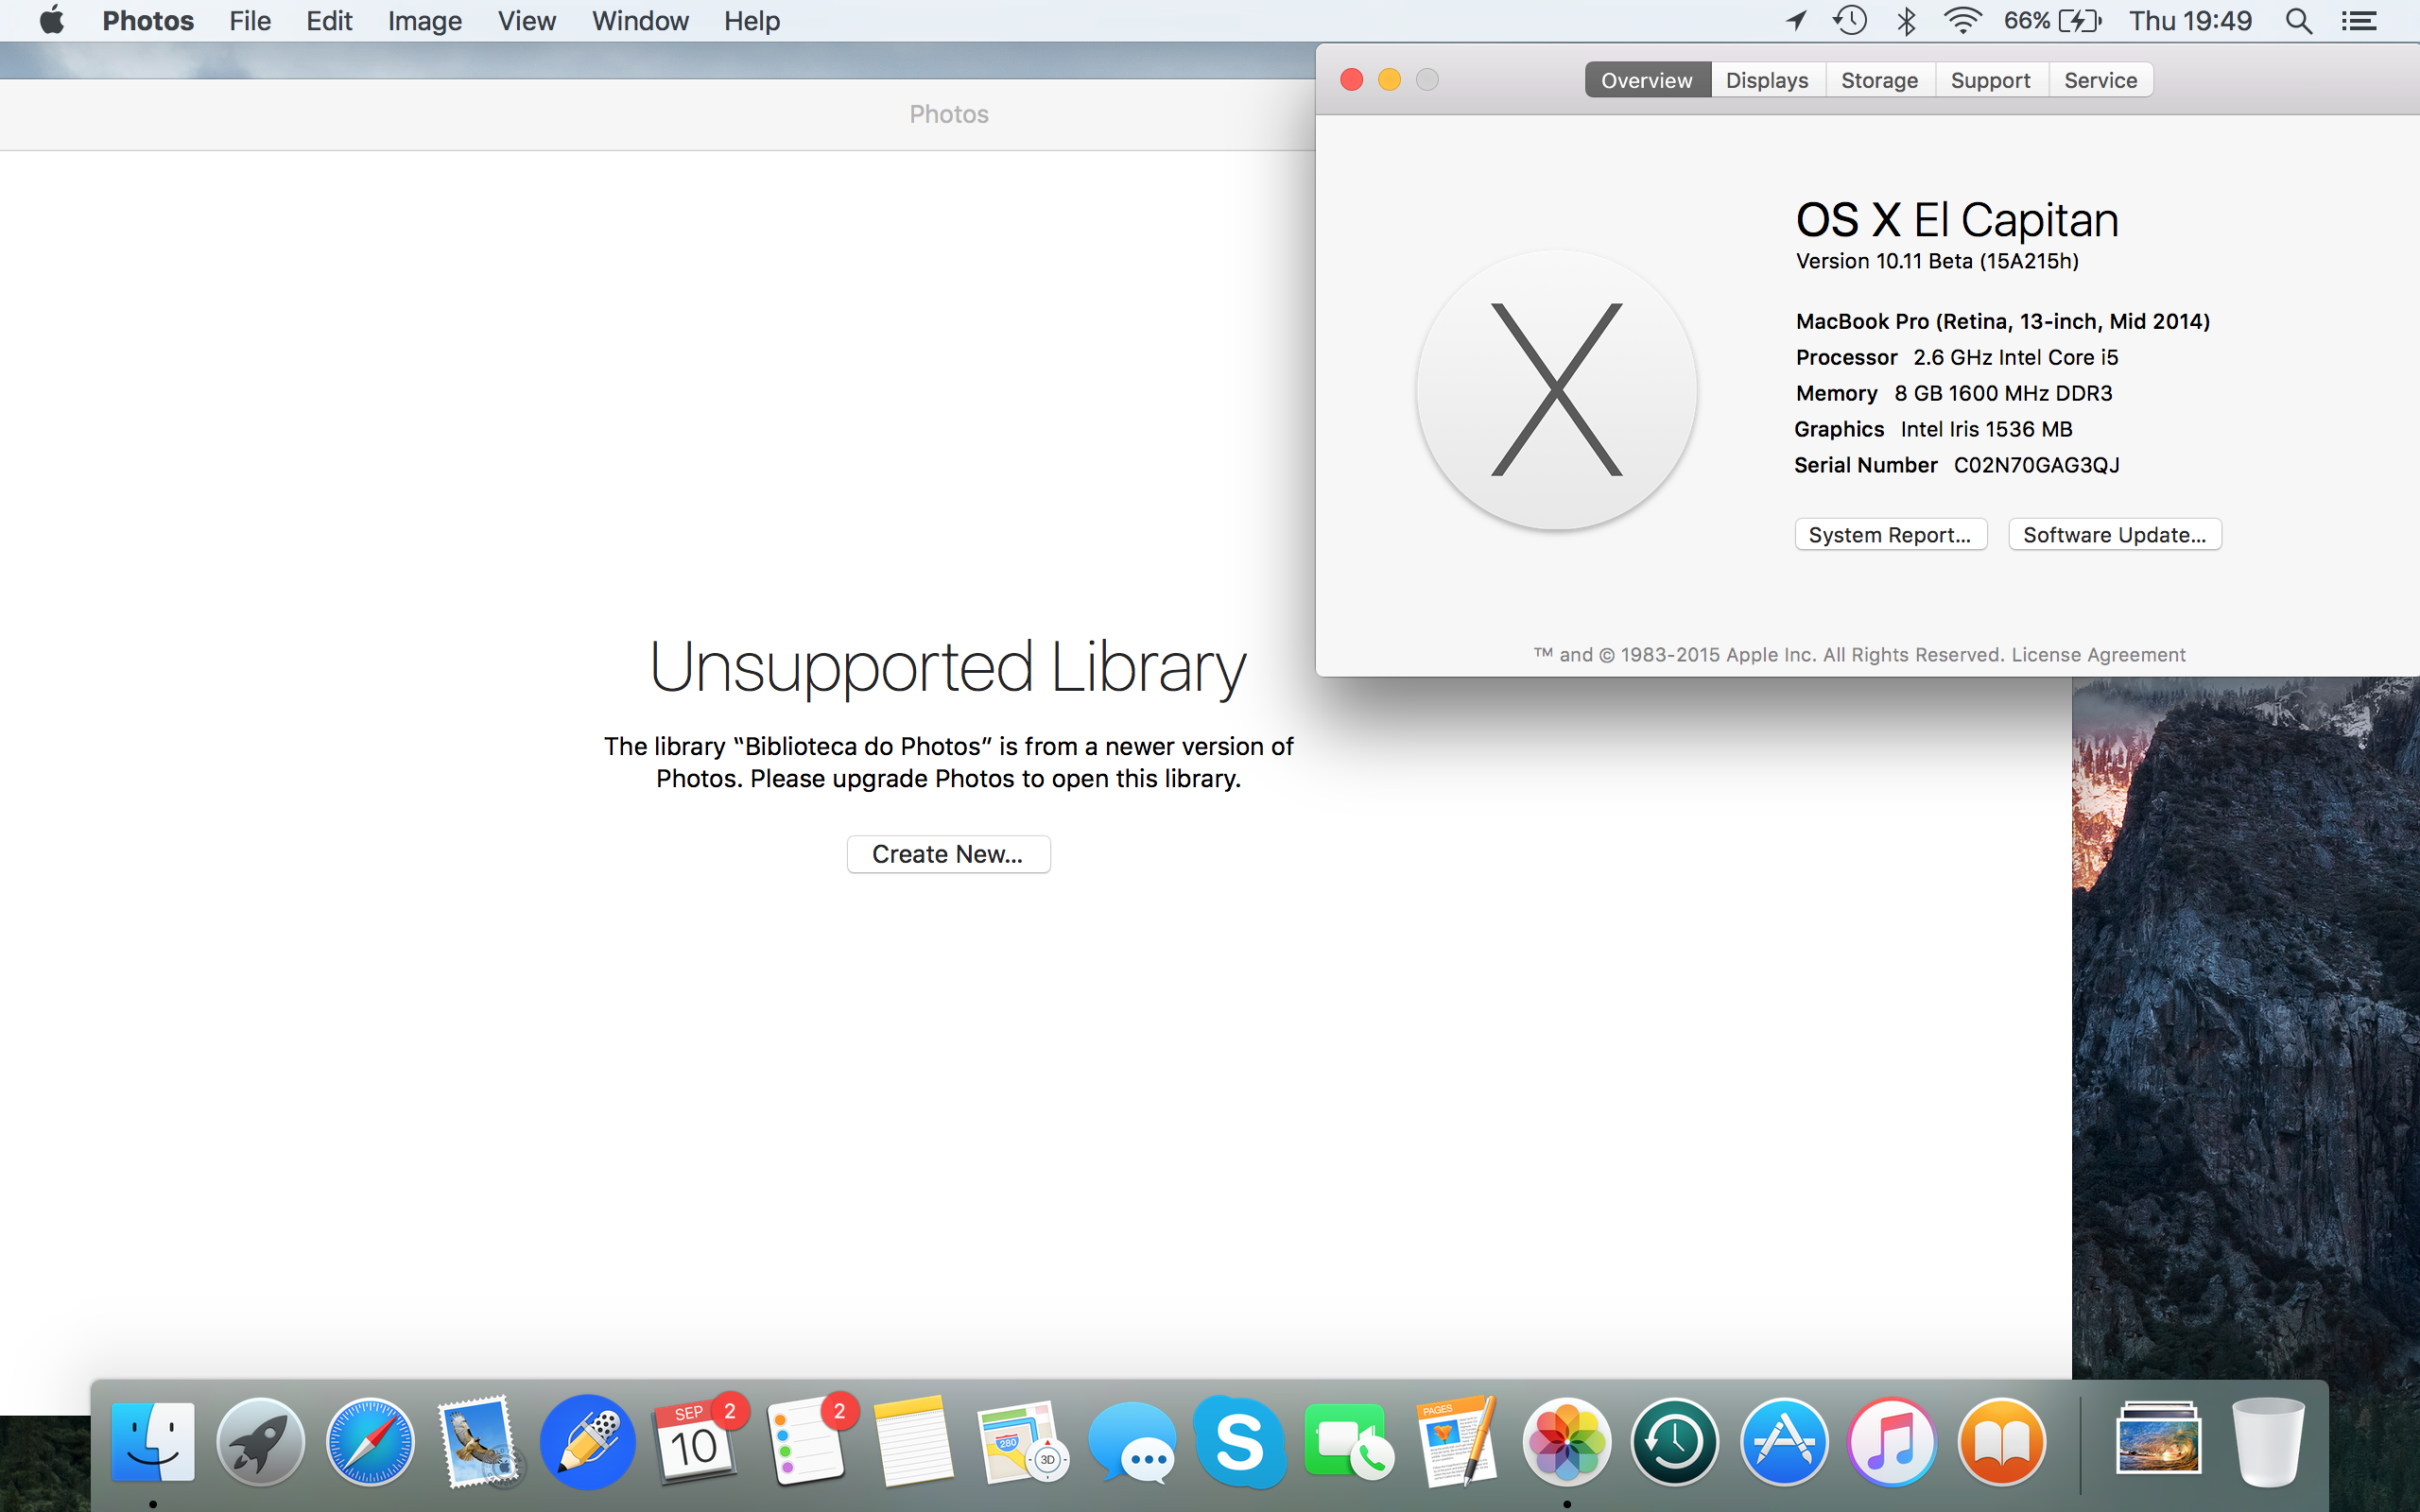Image resolution: width=2420 pixels, height=1512 pixels.
Task: Close the About This Mac window
Action: click(1352, 80)
